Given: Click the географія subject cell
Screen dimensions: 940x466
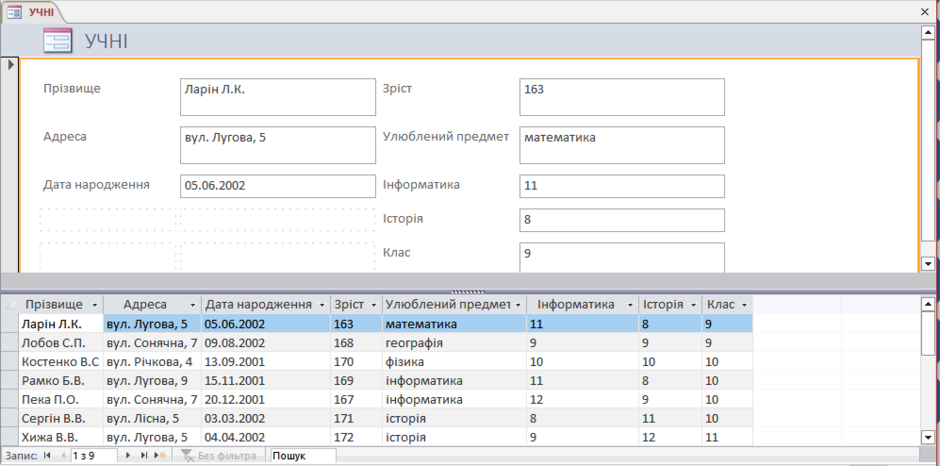Looking at the screenshot, I should tap(454, 343).
